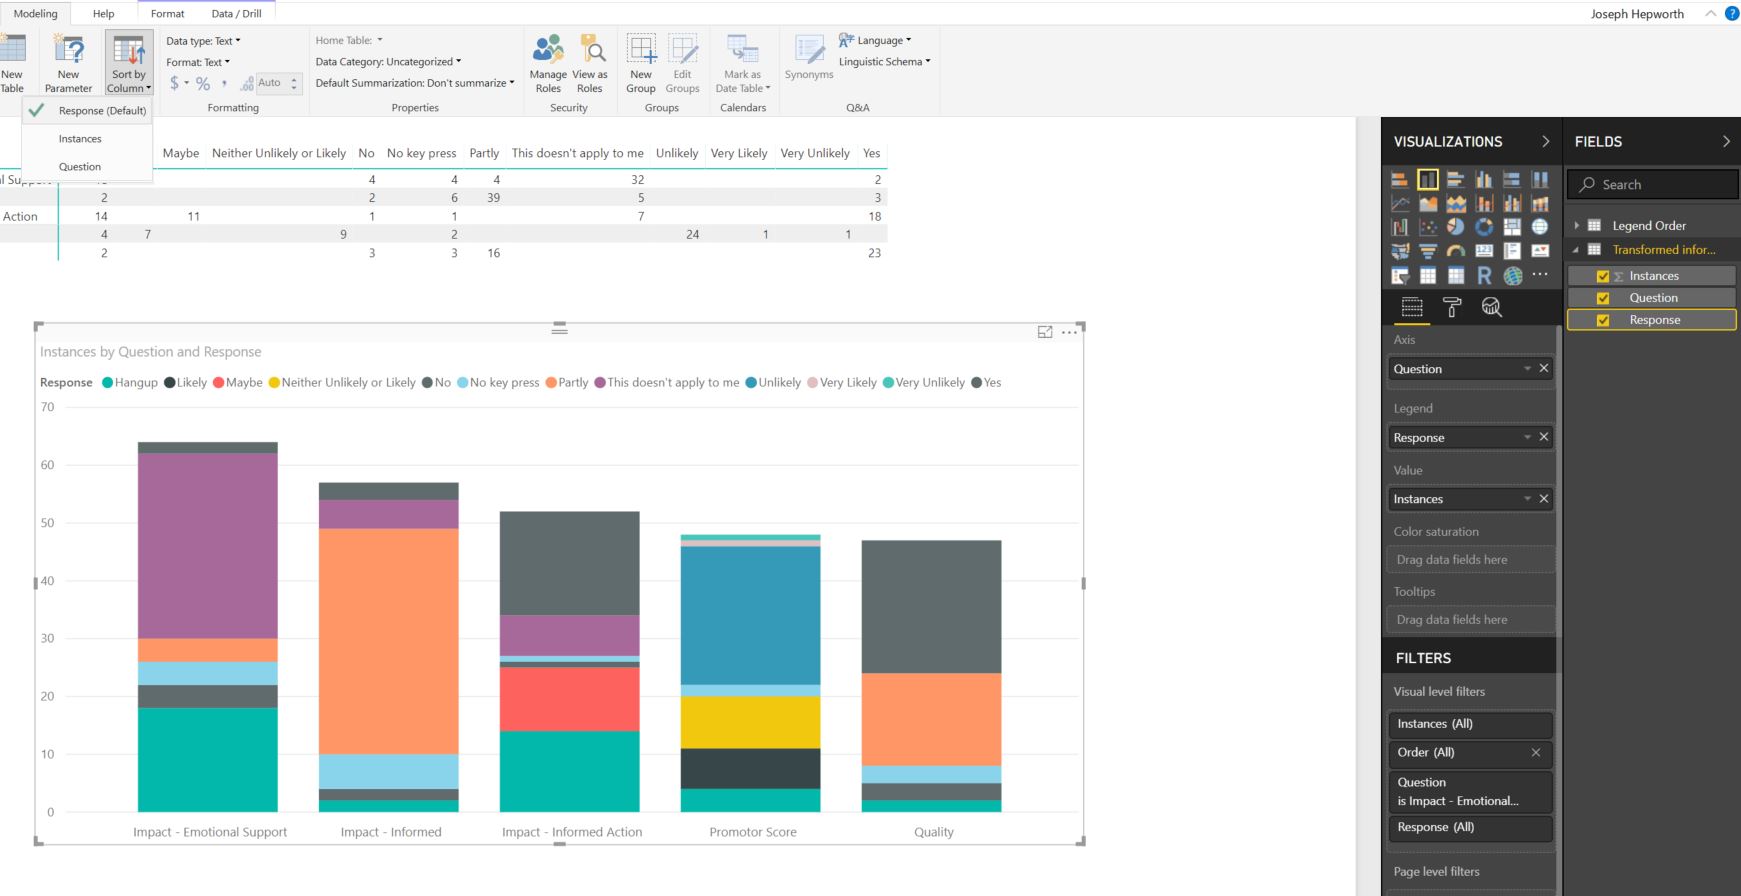The height and width of the screenshot is (896, 1741).
Task: Select the ArcGIS globe map visual
Action: point(1512,275)
